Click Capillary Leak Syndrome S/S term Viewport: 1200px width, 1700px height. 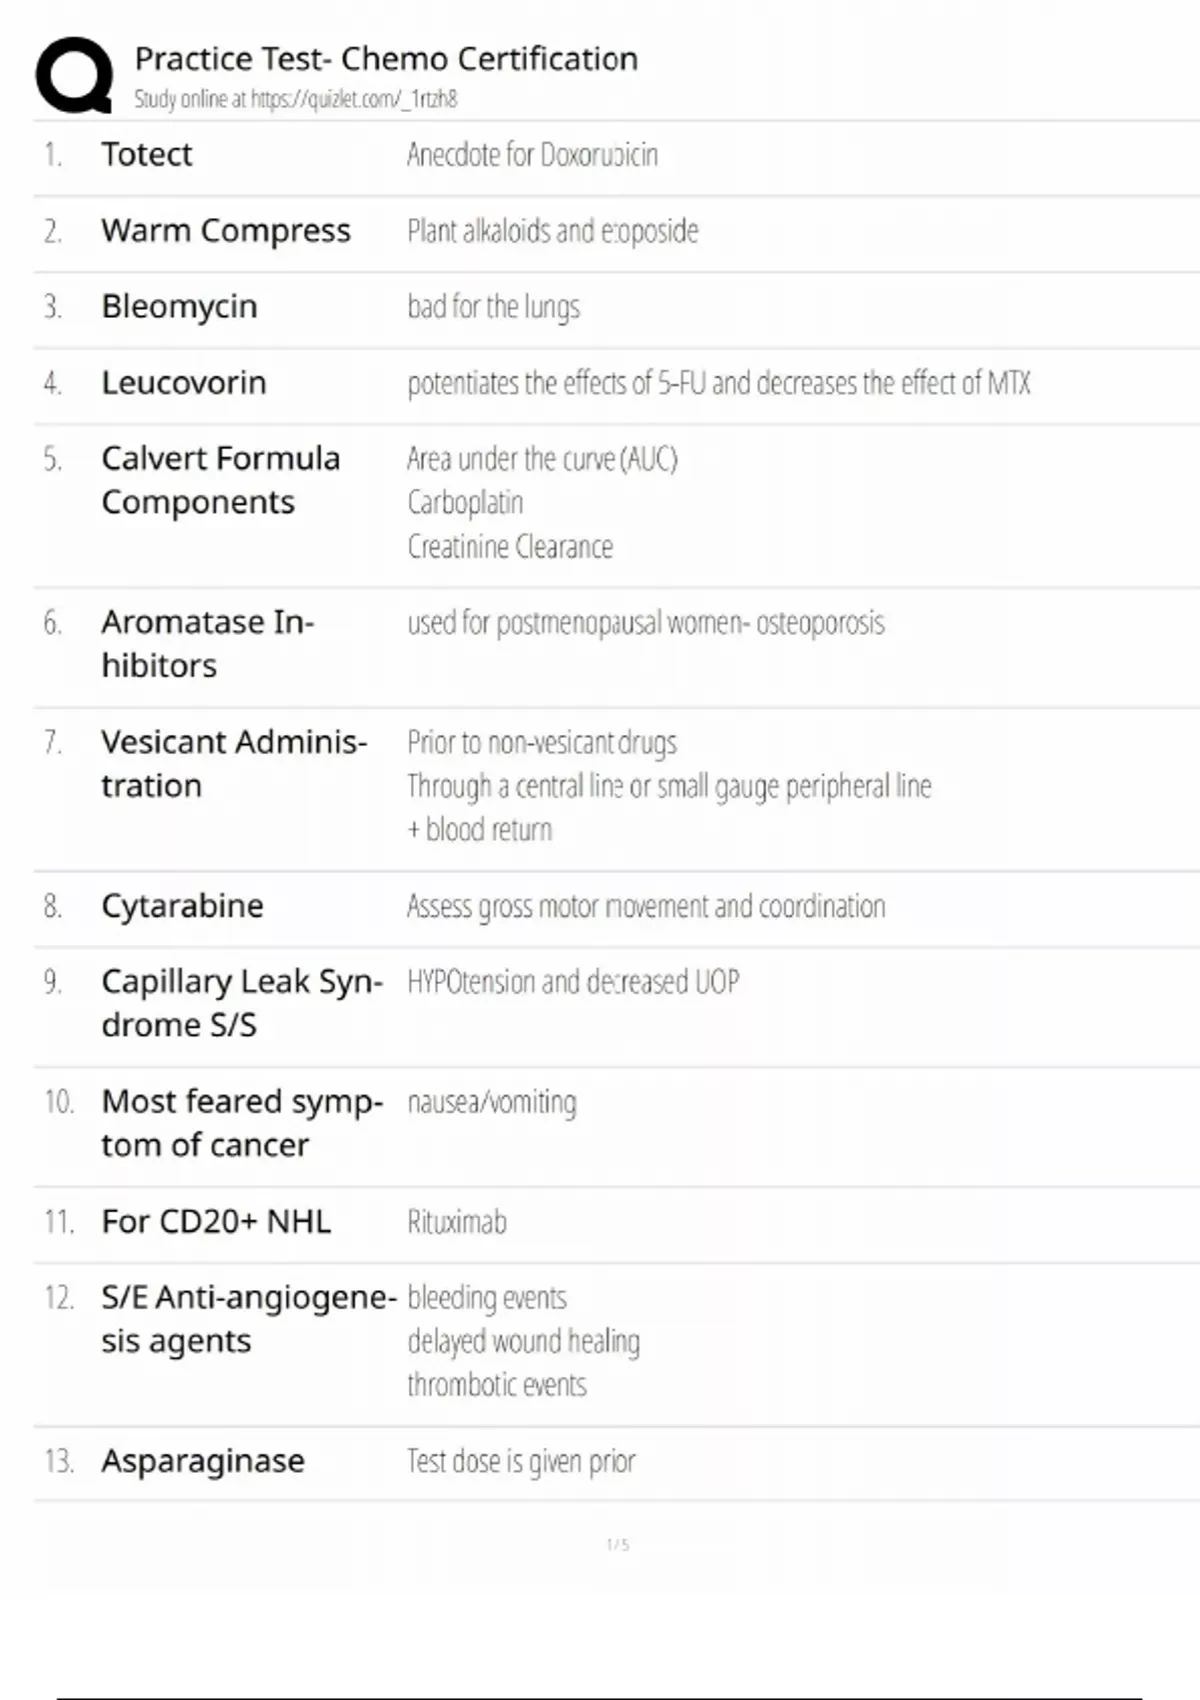coord(242,1003)
